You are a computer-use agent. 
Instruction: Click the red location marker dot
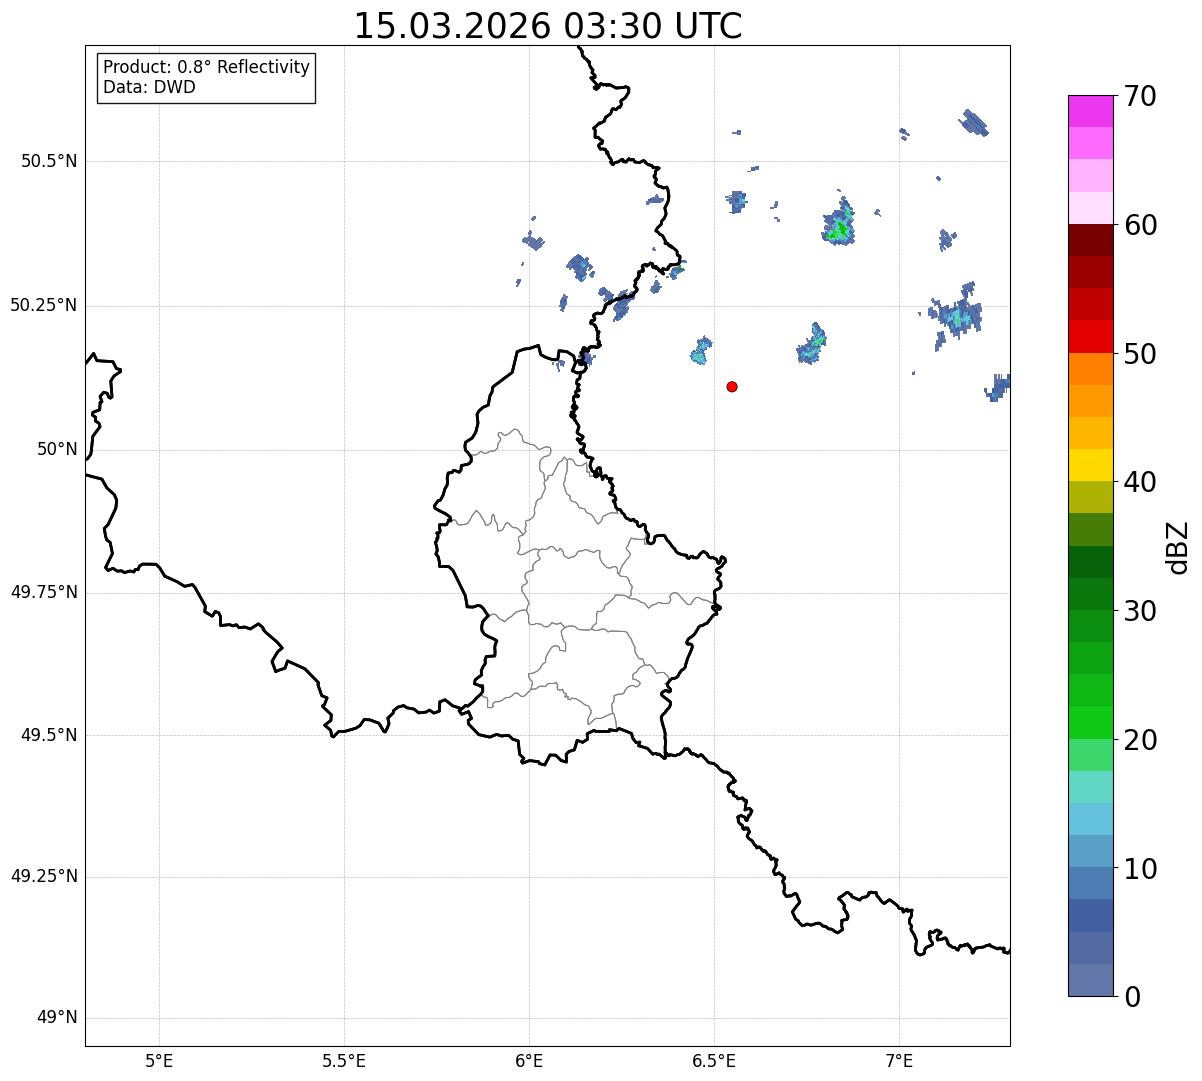coord(732,386)
